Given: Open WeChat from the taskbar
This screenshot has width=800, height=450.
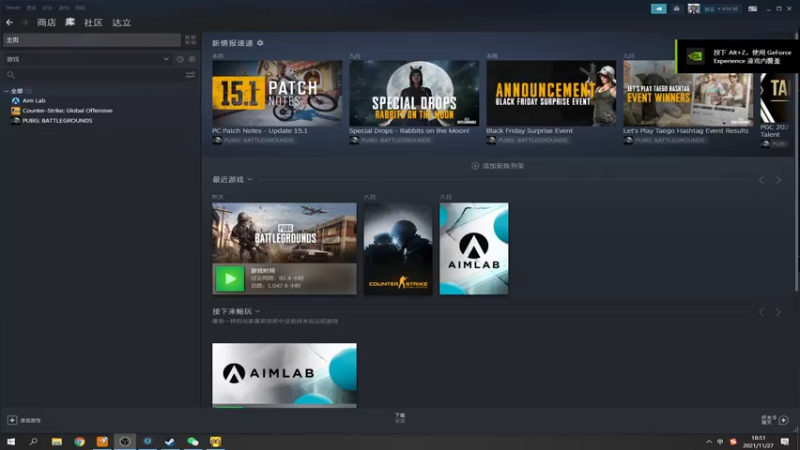Looking at the screenshot, I should pyautogui.click(x=193, y=441).
